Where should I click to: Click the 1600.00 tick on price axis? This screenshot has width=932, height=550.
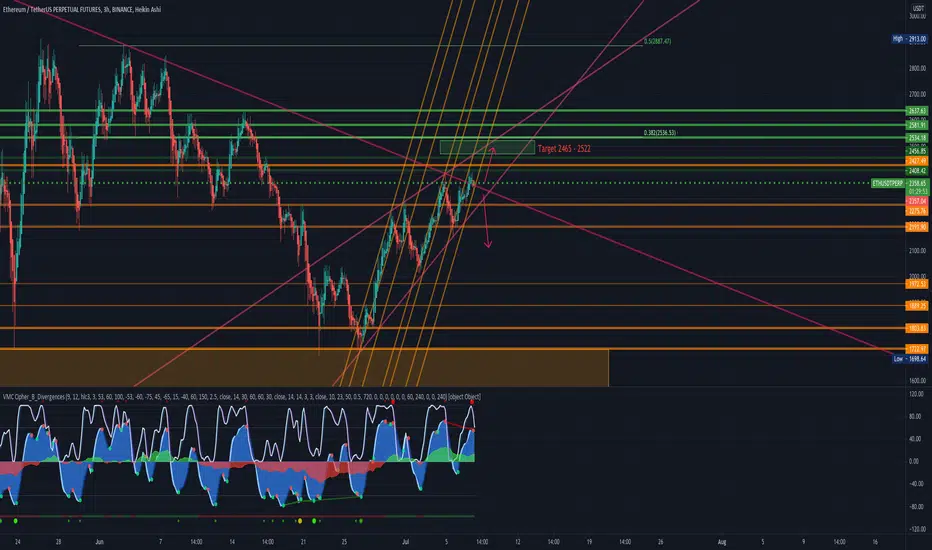click(x=917, y=381)
